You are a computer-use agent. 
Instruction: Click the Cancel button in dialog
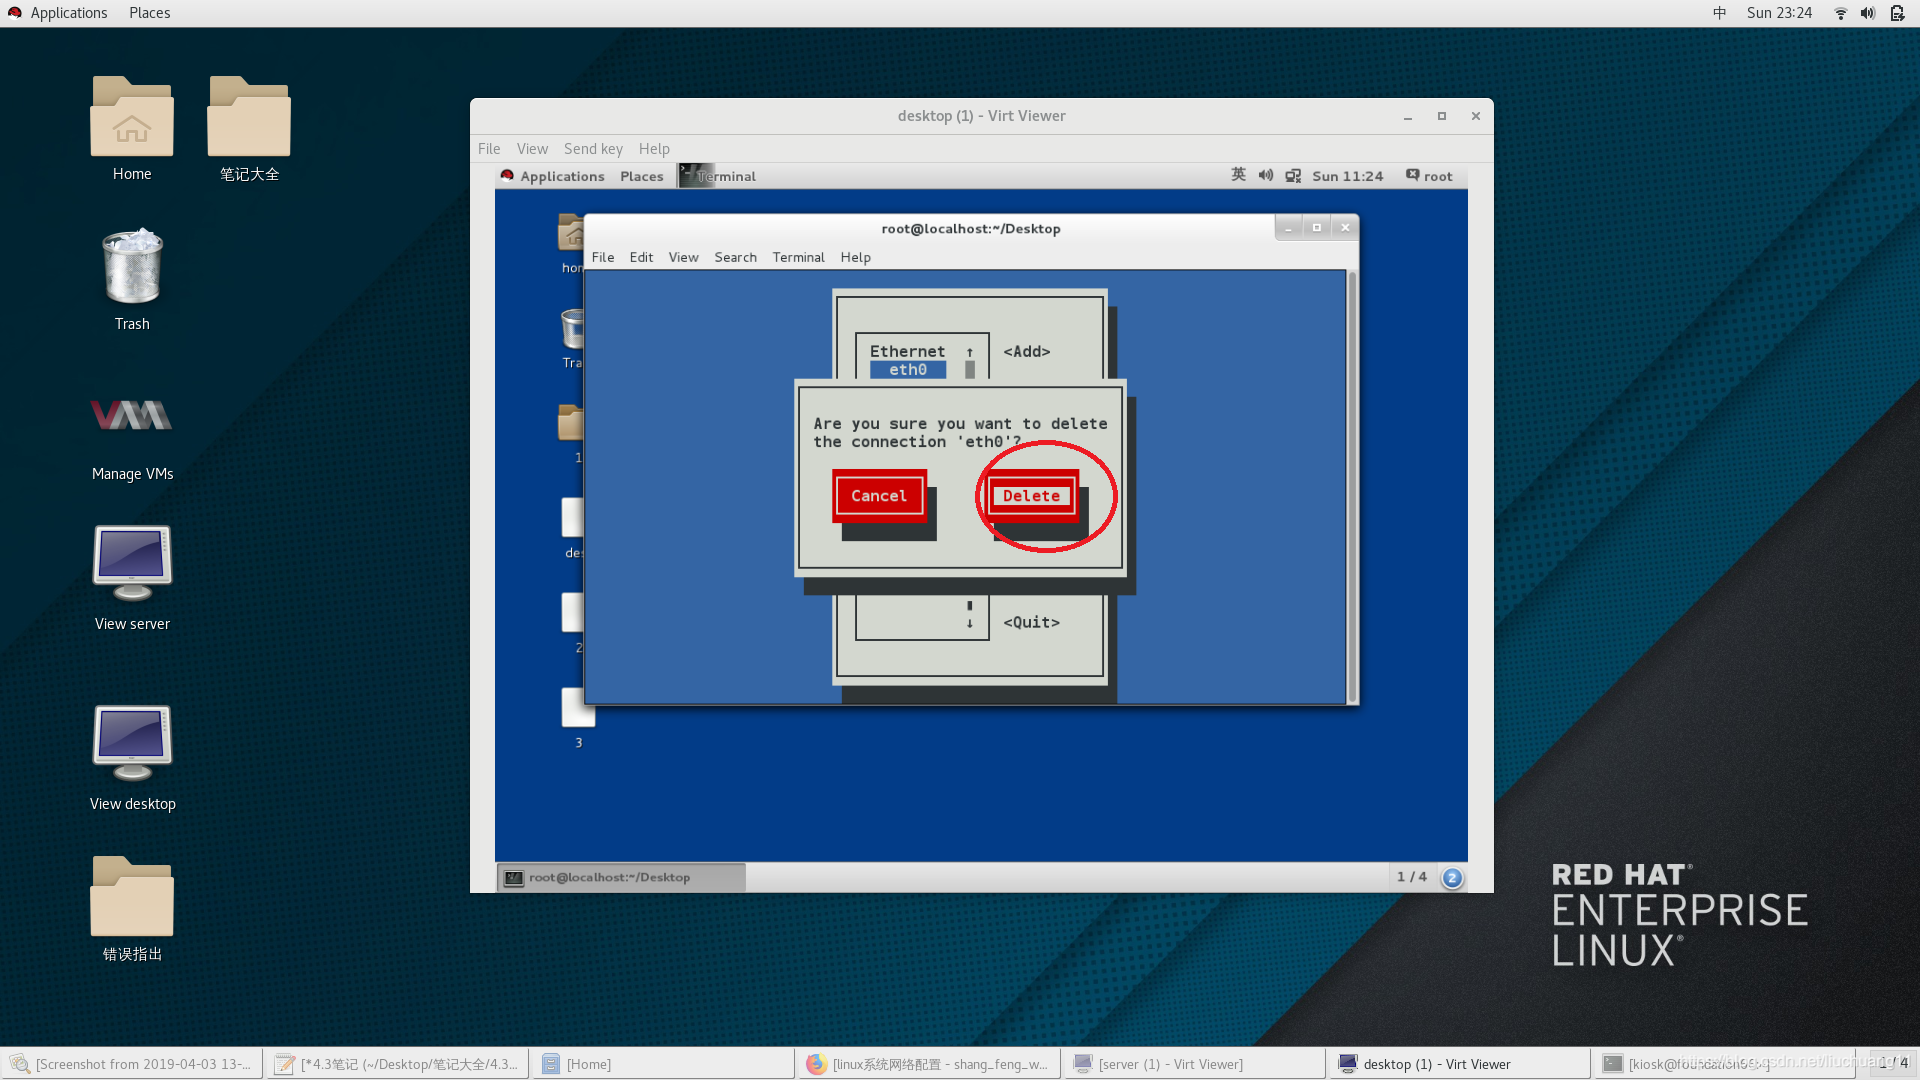point(878,496)
